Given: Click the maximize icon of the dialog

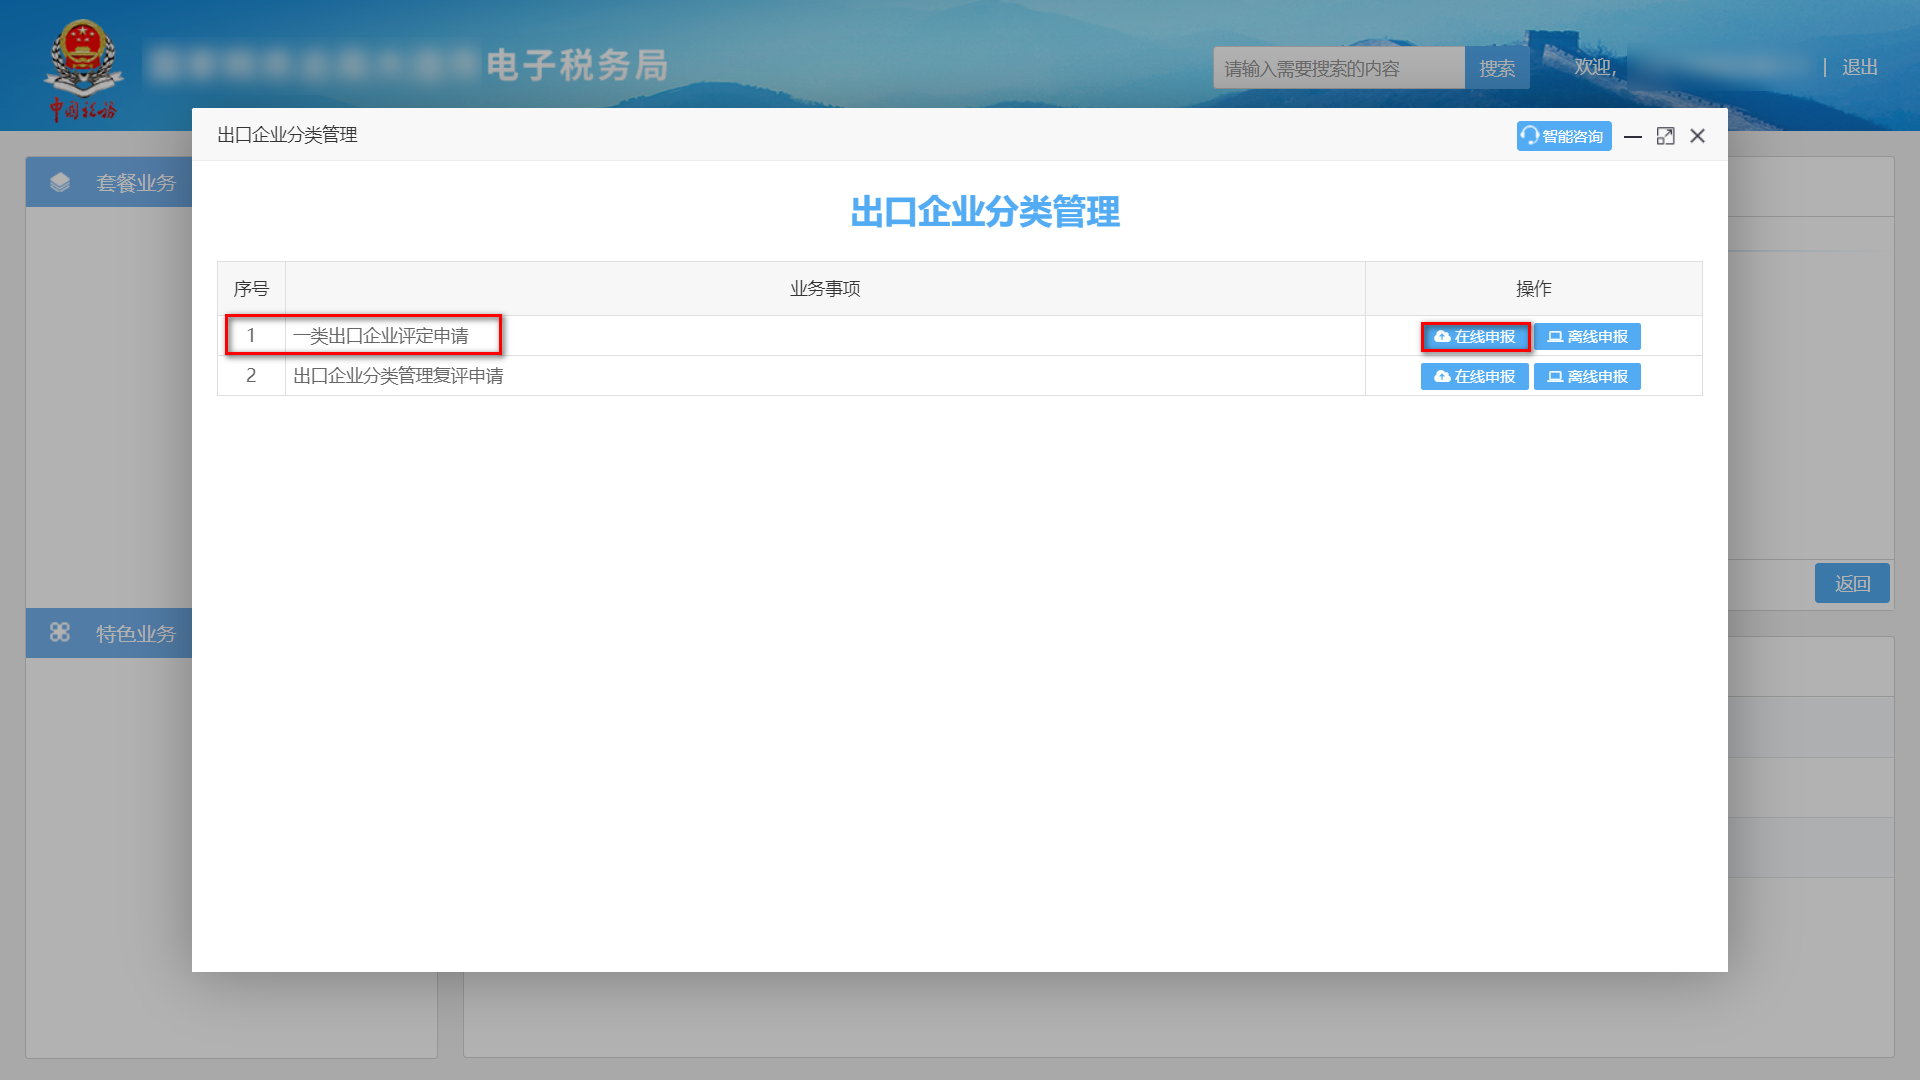Looking at the screenshot, I should (1665, 135).
